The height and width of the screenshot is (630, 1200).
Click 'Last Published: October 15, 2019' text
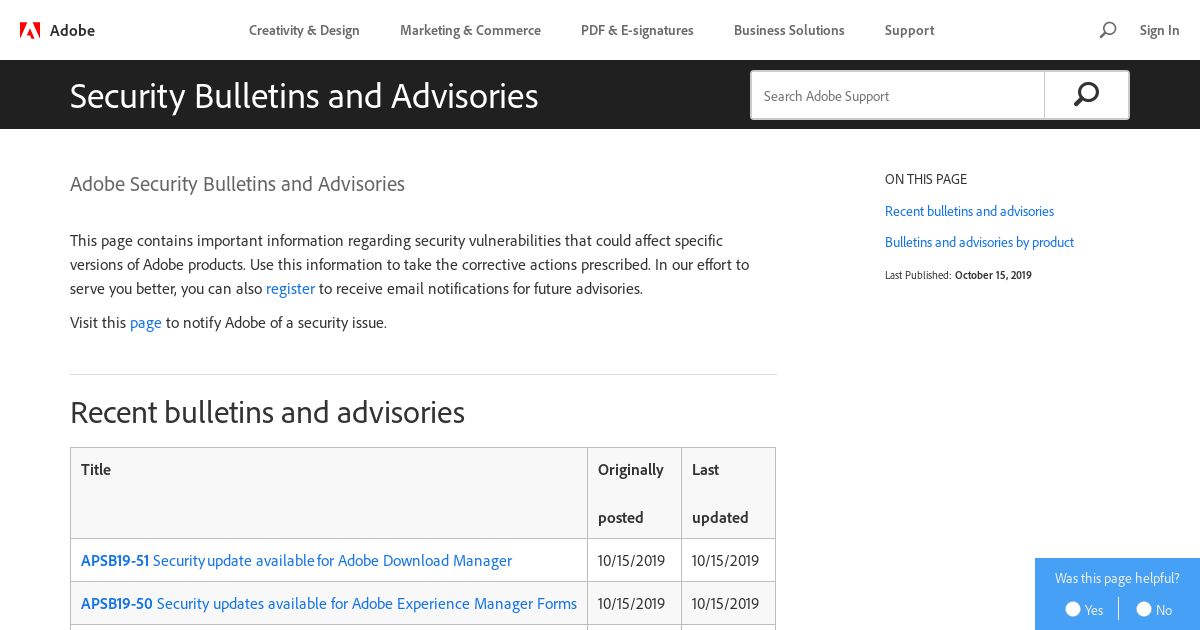(x=958, y=275)
